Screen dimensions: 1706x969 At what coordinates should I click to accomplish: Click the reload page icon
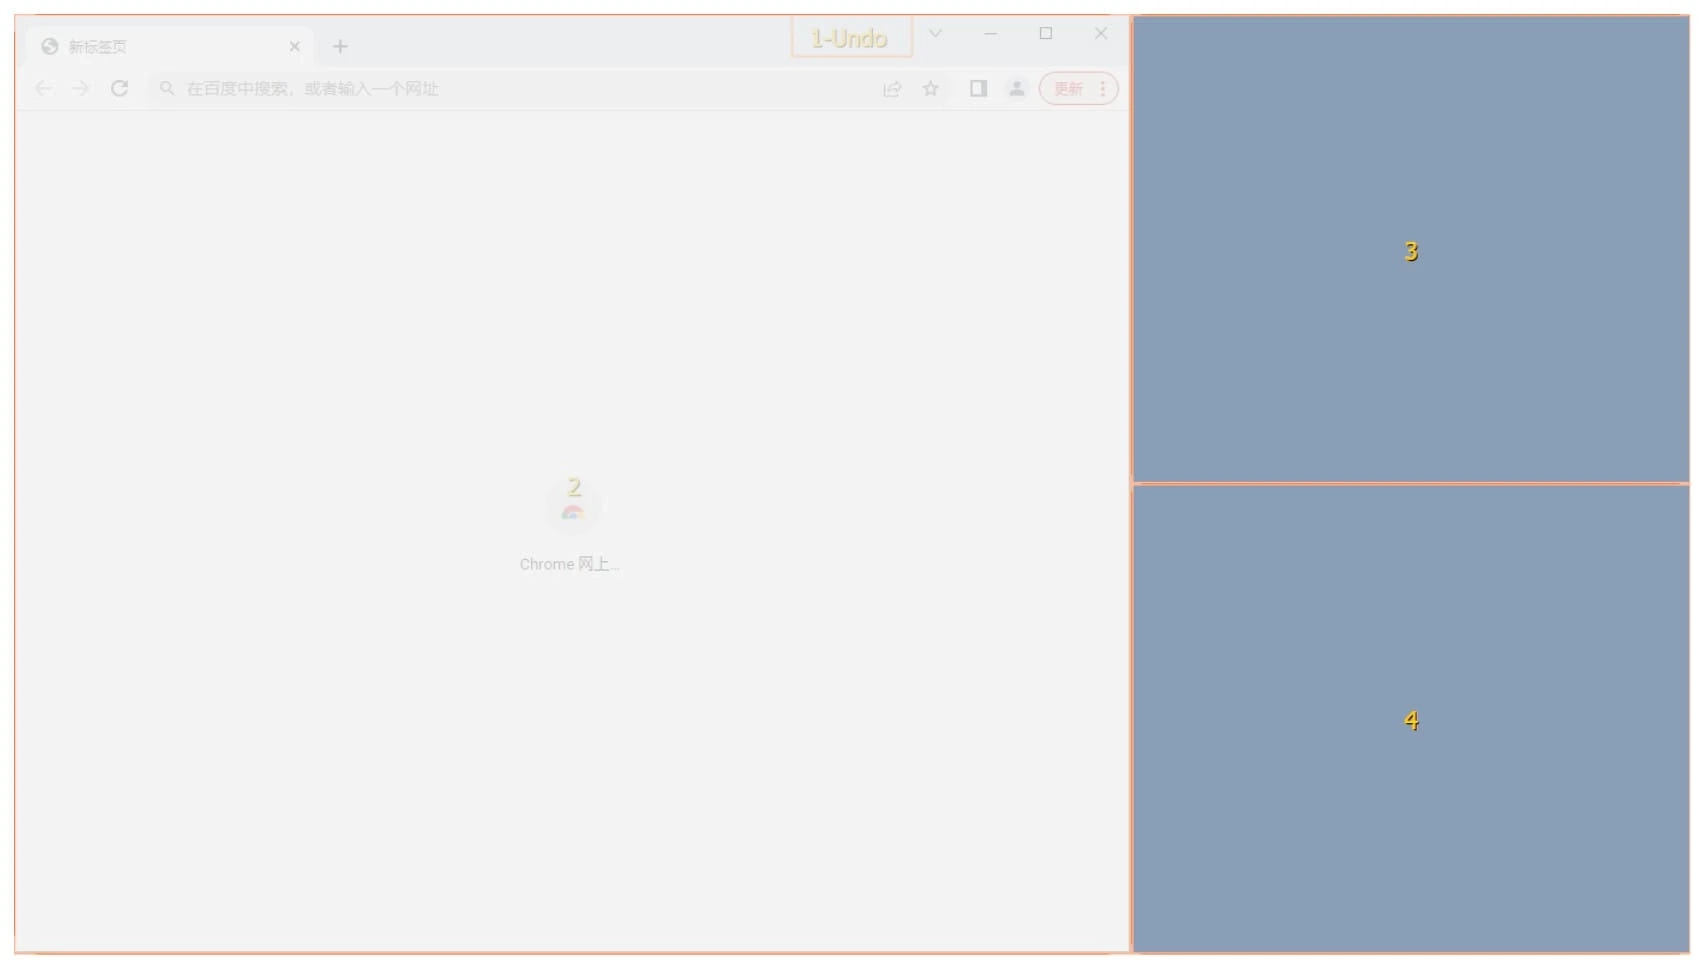(x=119, y=89)
